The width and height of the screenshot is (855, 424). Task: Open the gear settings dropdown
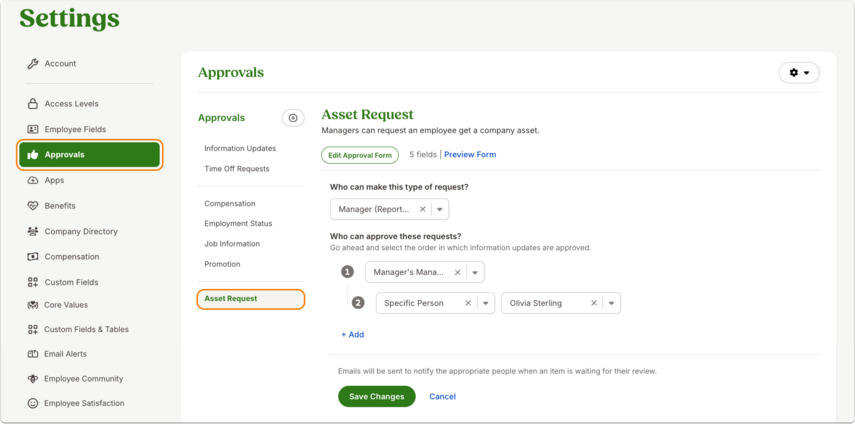799,72
